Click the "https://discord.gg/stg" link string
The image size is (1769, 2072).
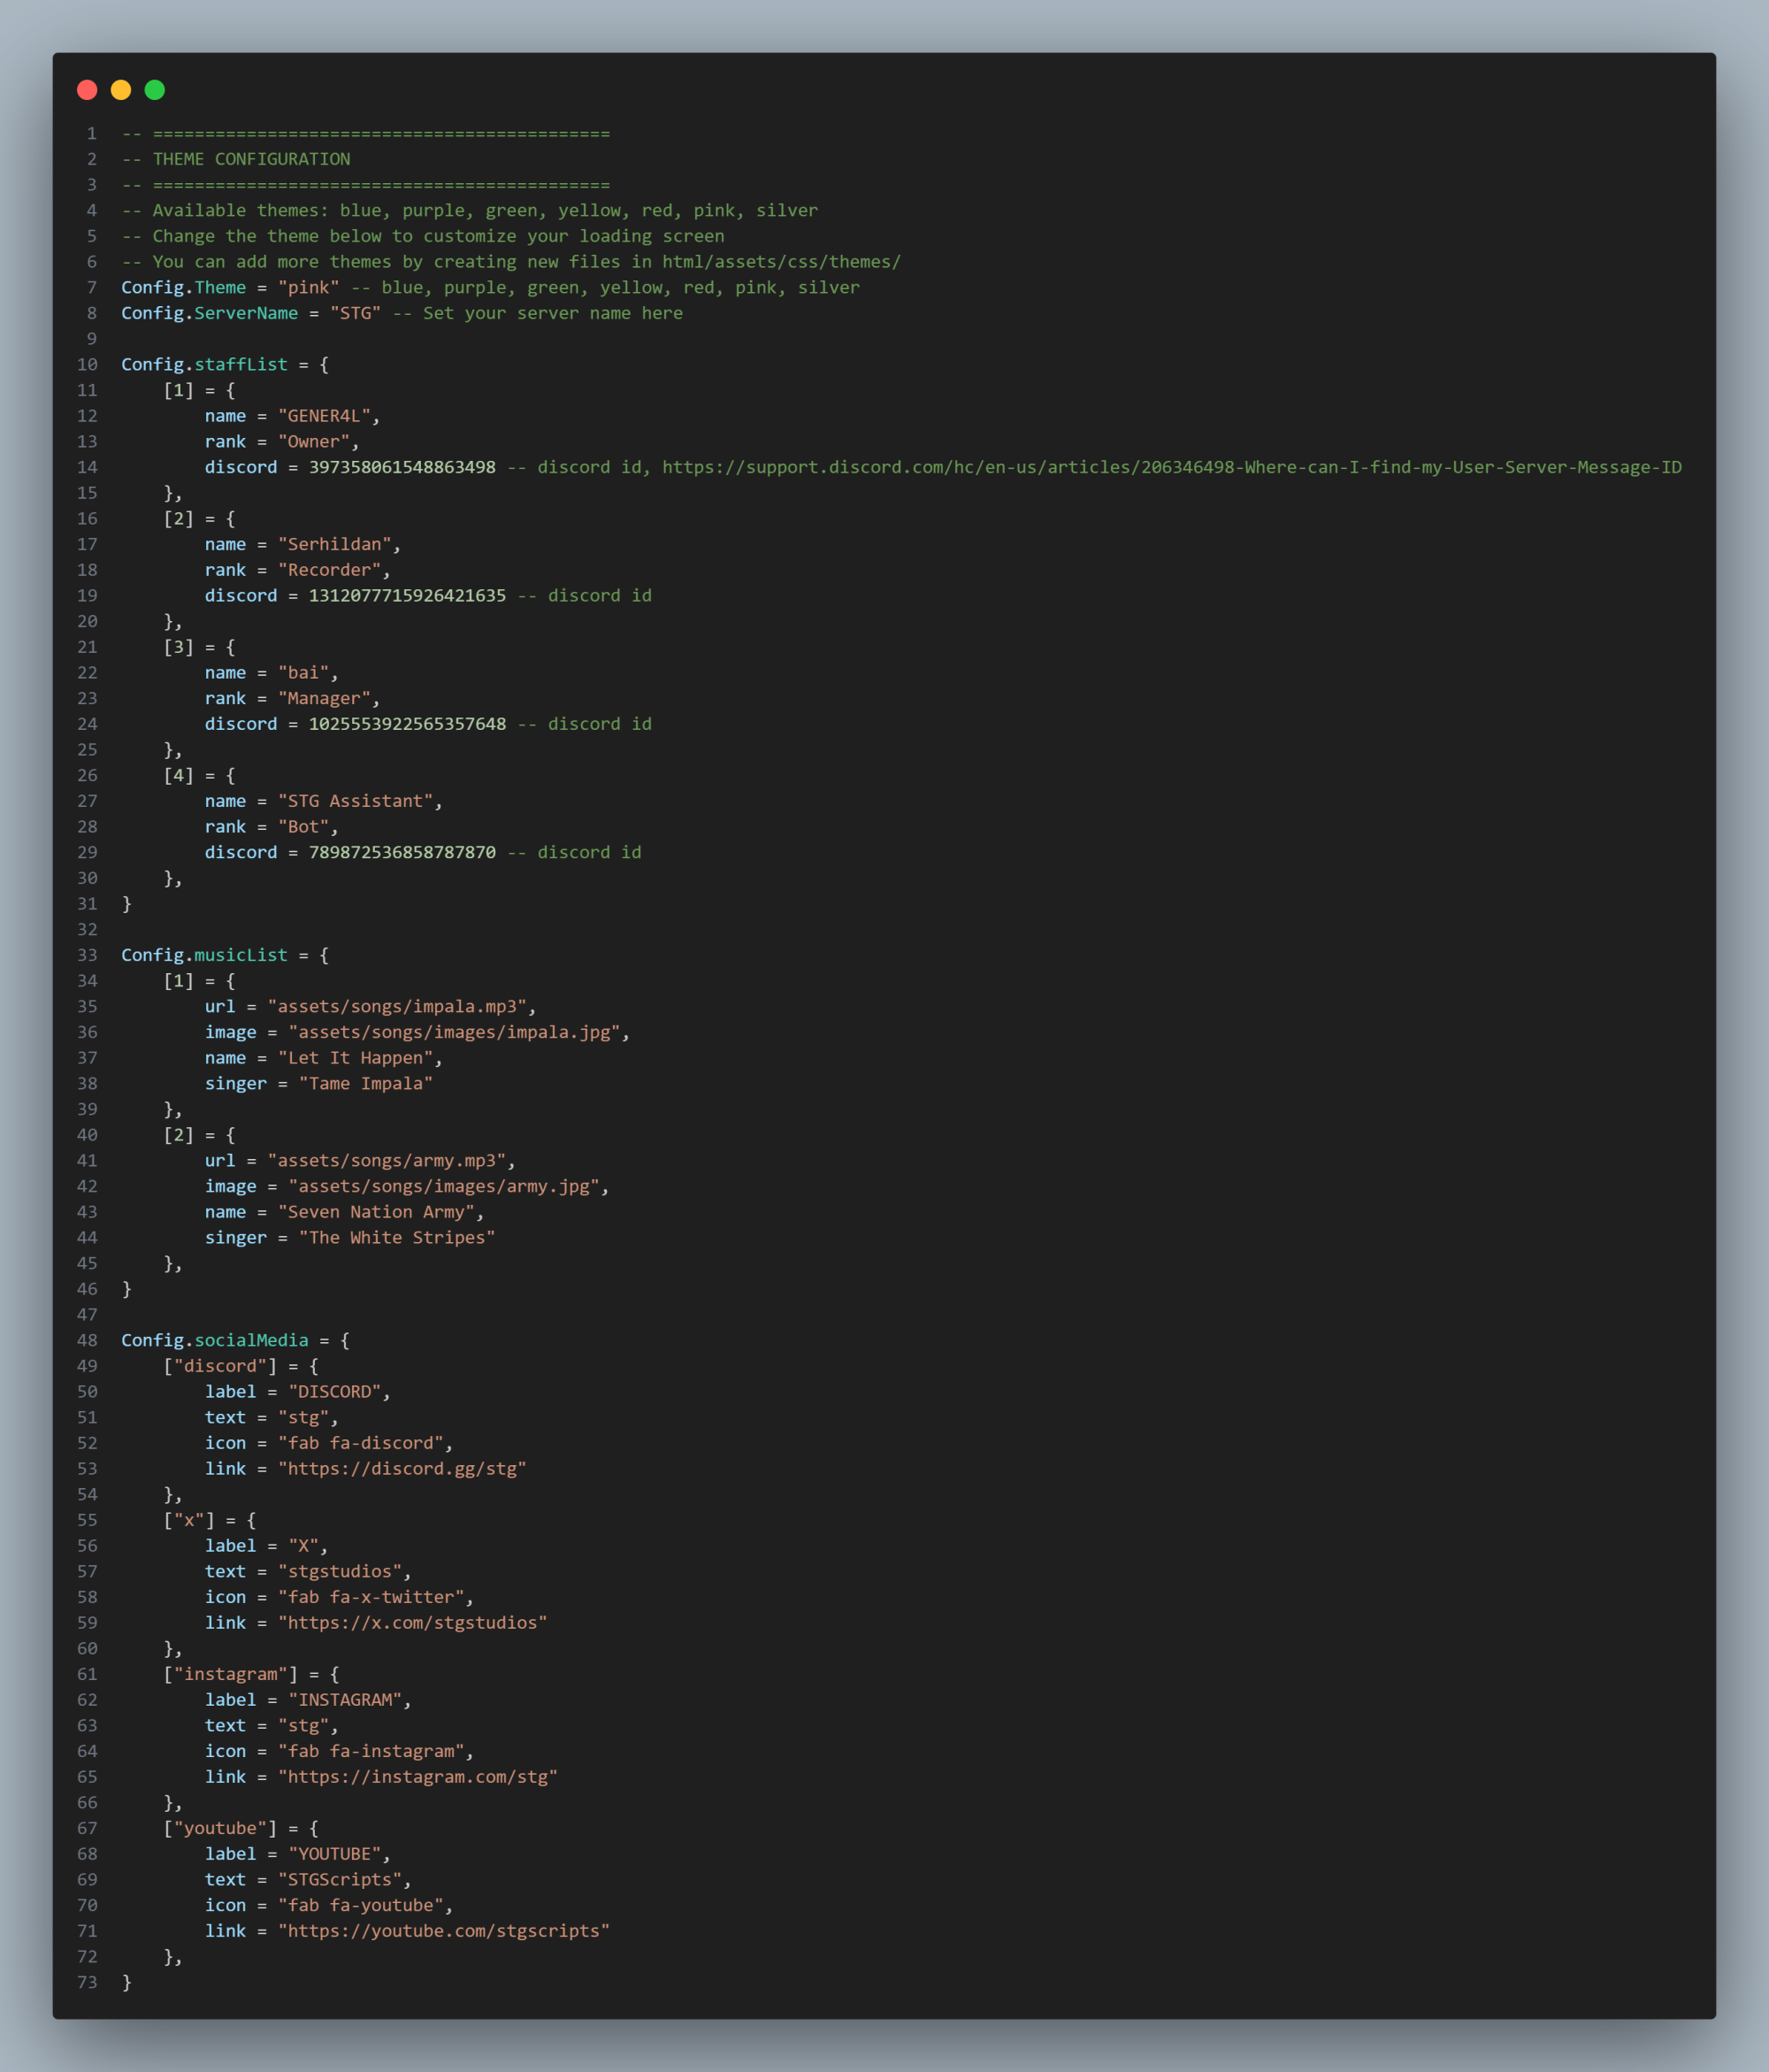pos(402,1468)
